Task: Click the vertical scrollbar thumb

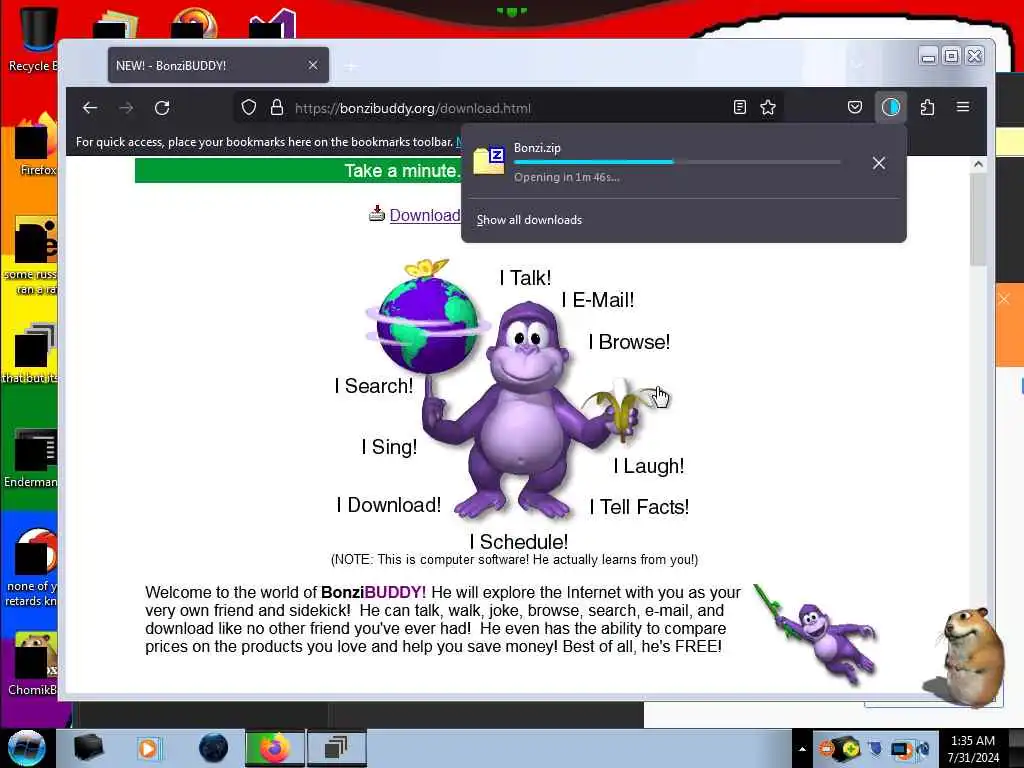Action: (978, 219)
